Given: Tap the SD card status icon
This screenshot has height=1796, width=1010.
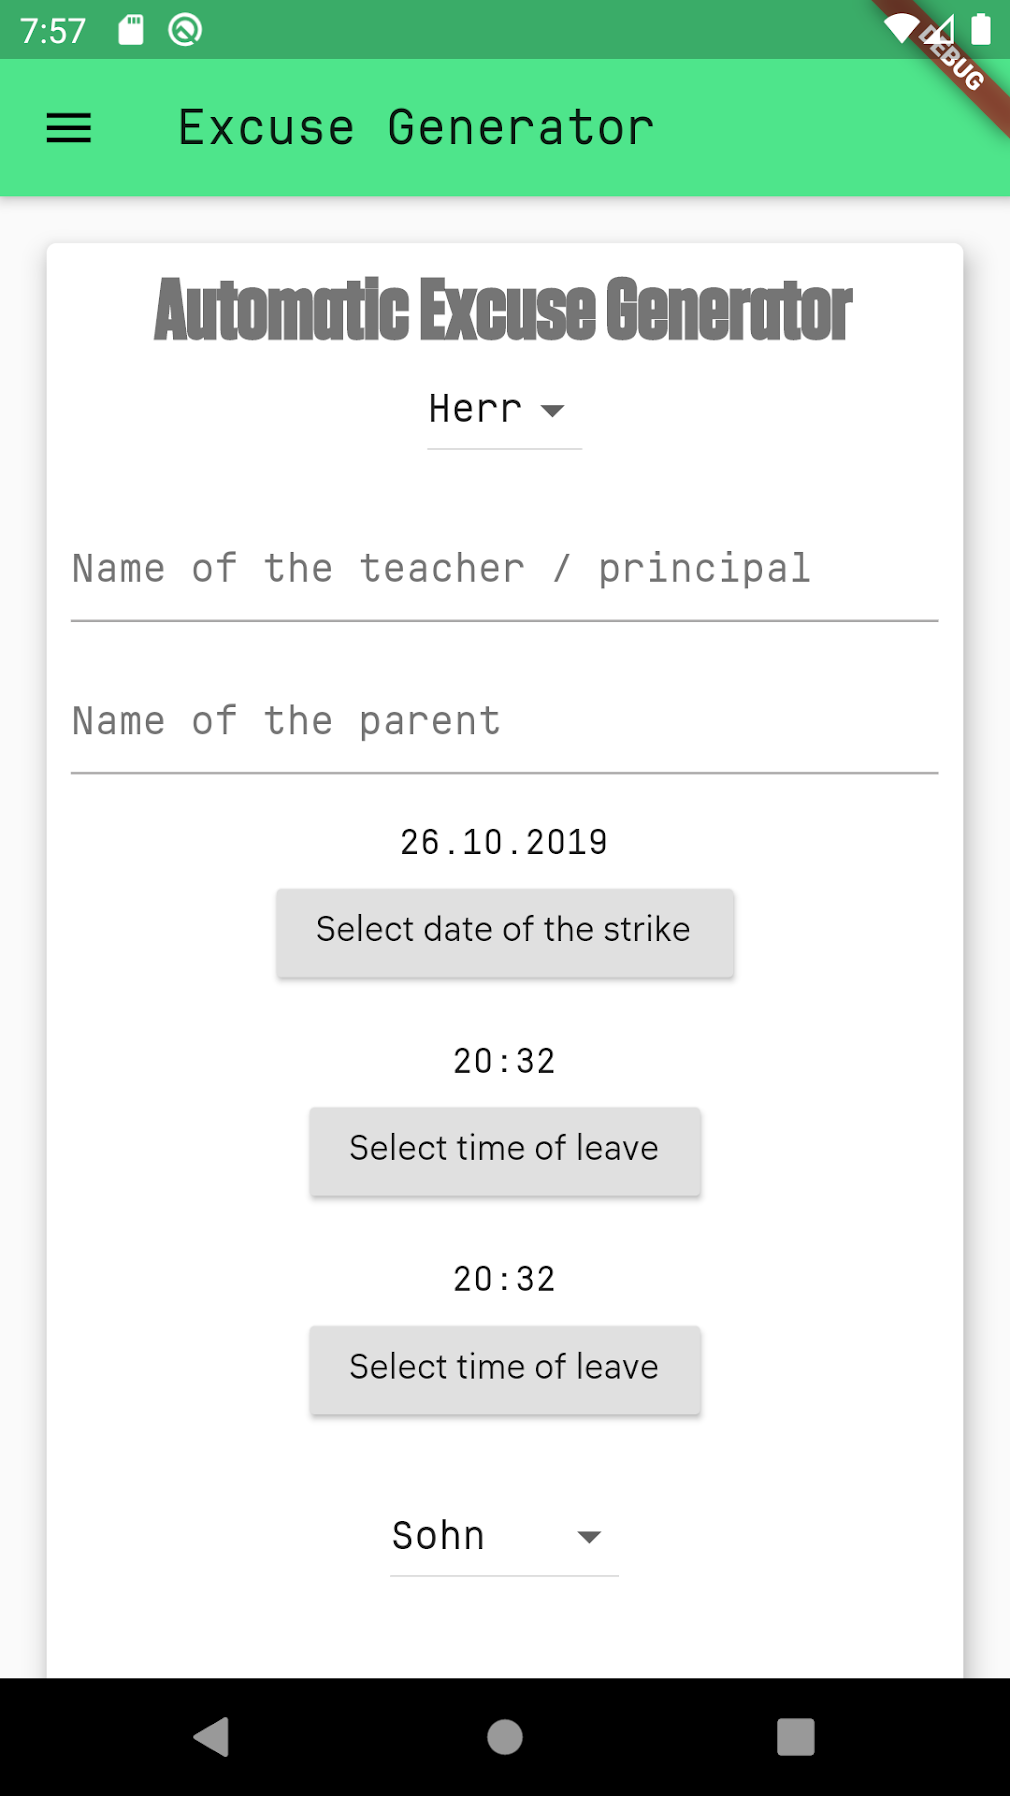Looking at the screenshot, I should click(131, 30).
